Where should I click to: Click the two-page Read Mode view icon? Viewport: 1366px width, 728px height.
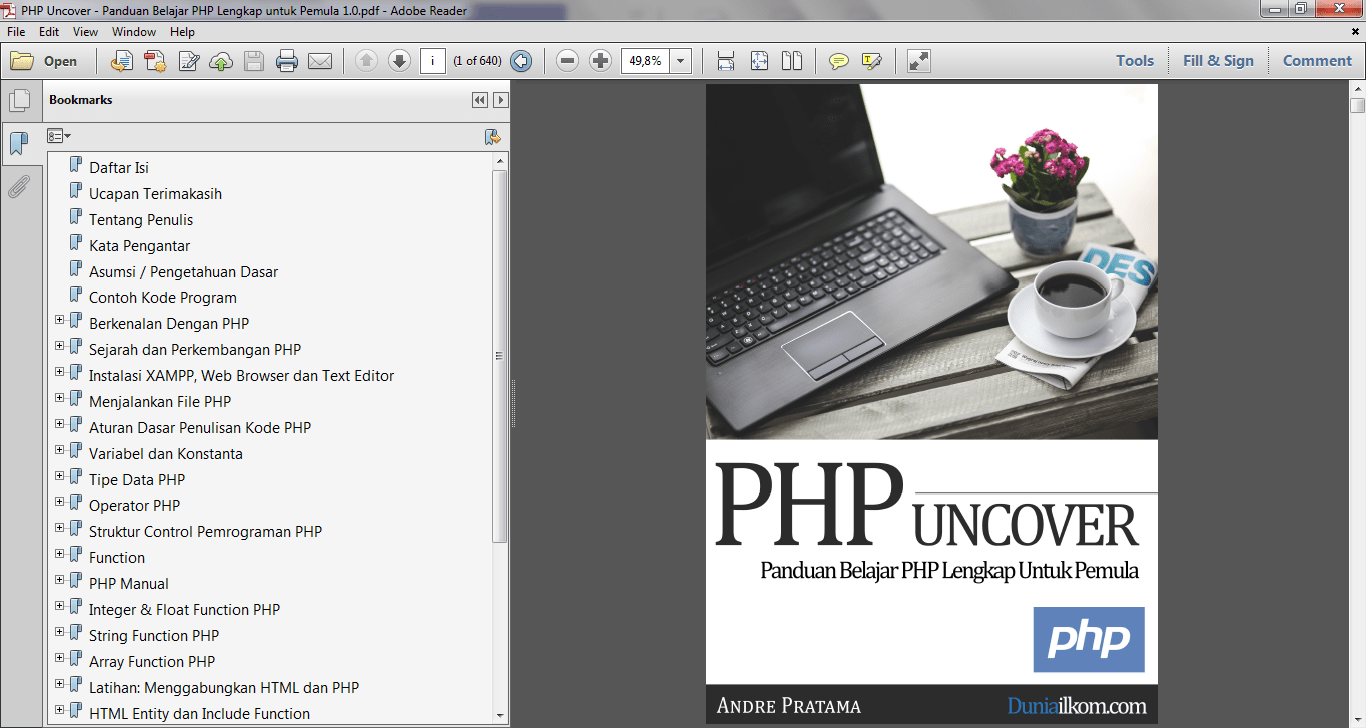(792, 61)
